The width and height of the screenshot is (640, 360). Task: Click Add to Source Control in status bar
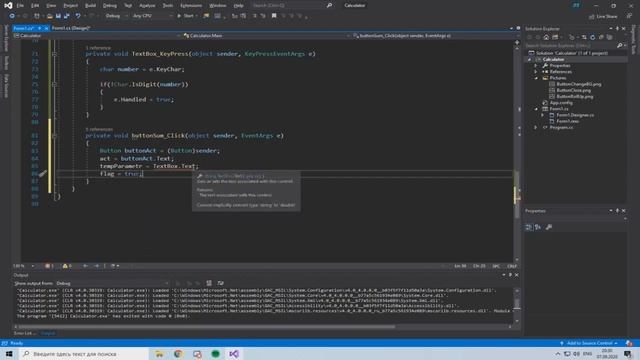point(589,343)
